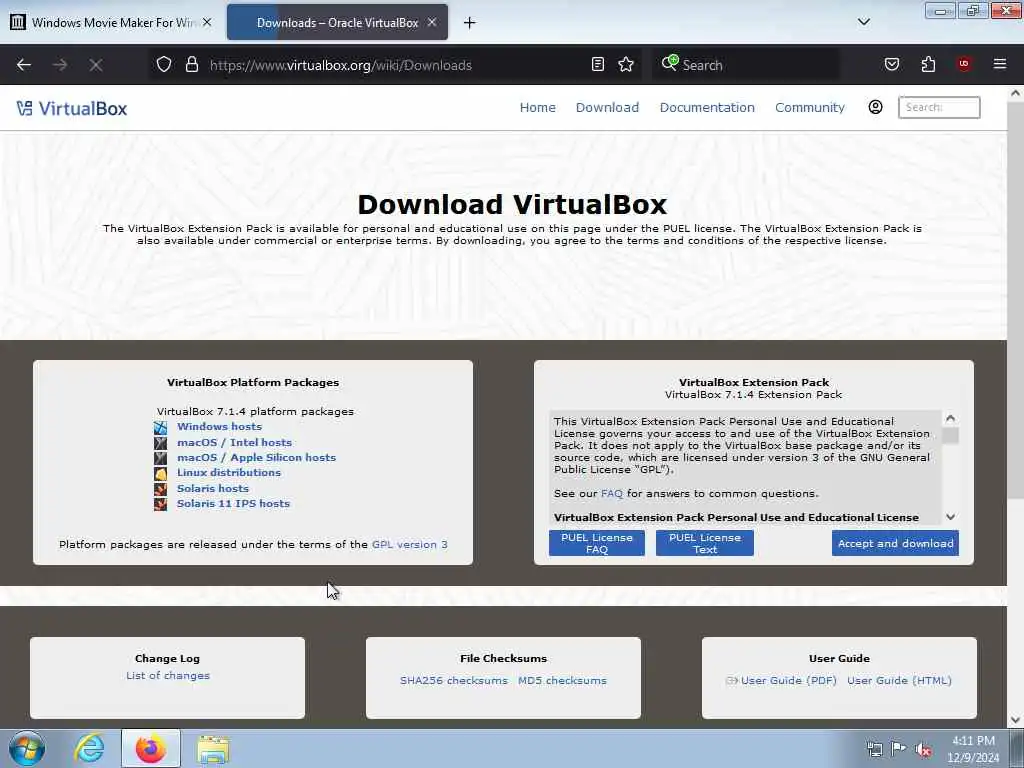This screenshot has height=768, width=1024.
Task: Click the Firefox taskbar icon
Action: coord(151,748)
